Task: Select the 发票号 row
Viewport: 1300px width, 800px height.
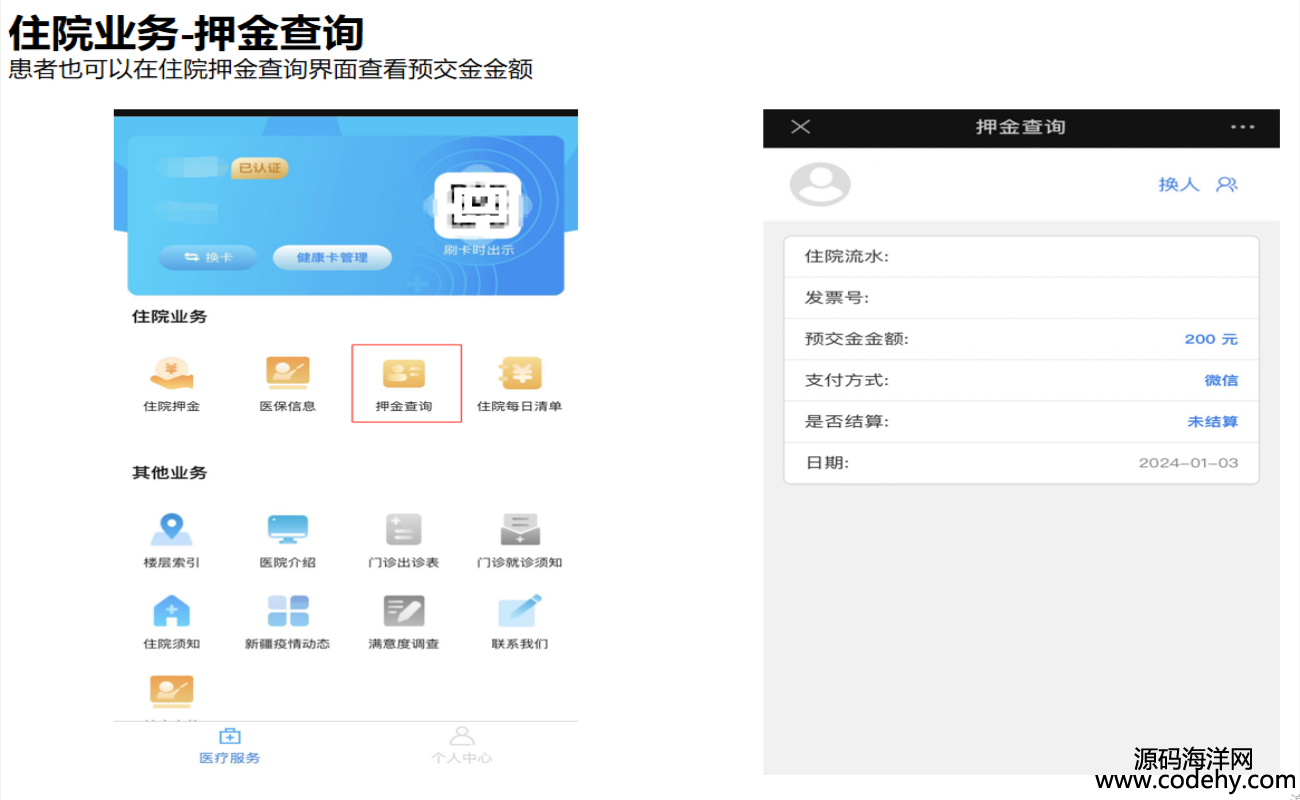Action: (x=1021, y=298)
